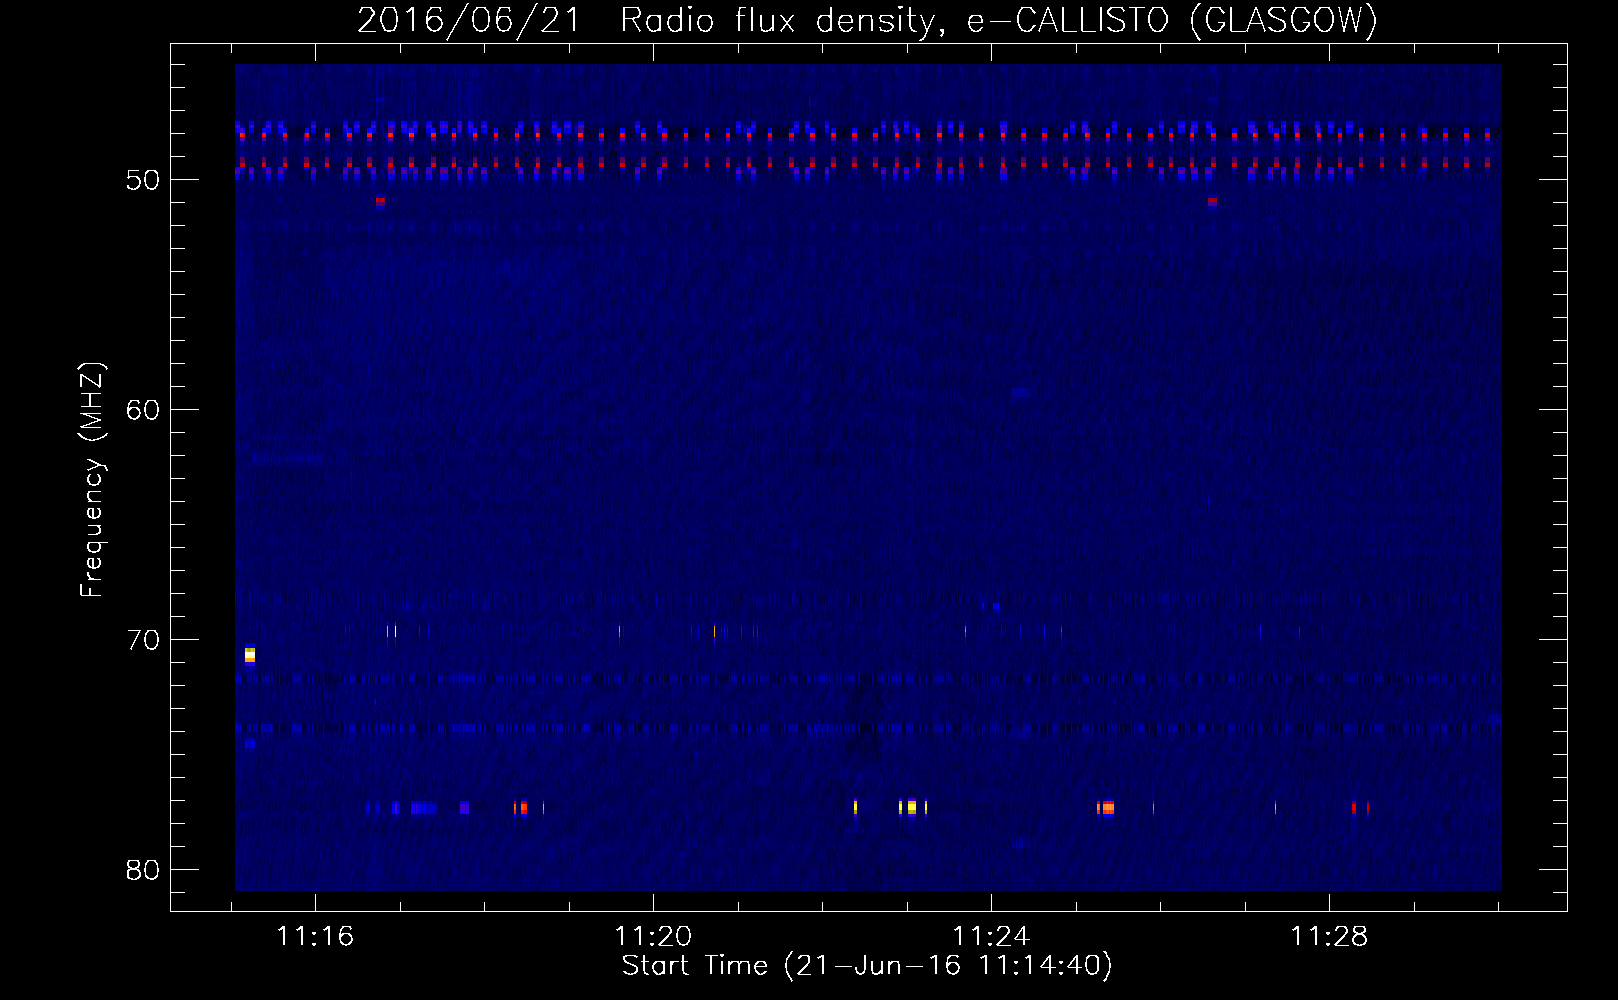Screen dimensions: 1618x1000
Task: Select the 'Frequency (MHZ)' y-axis label
Action: coord(91,480)
